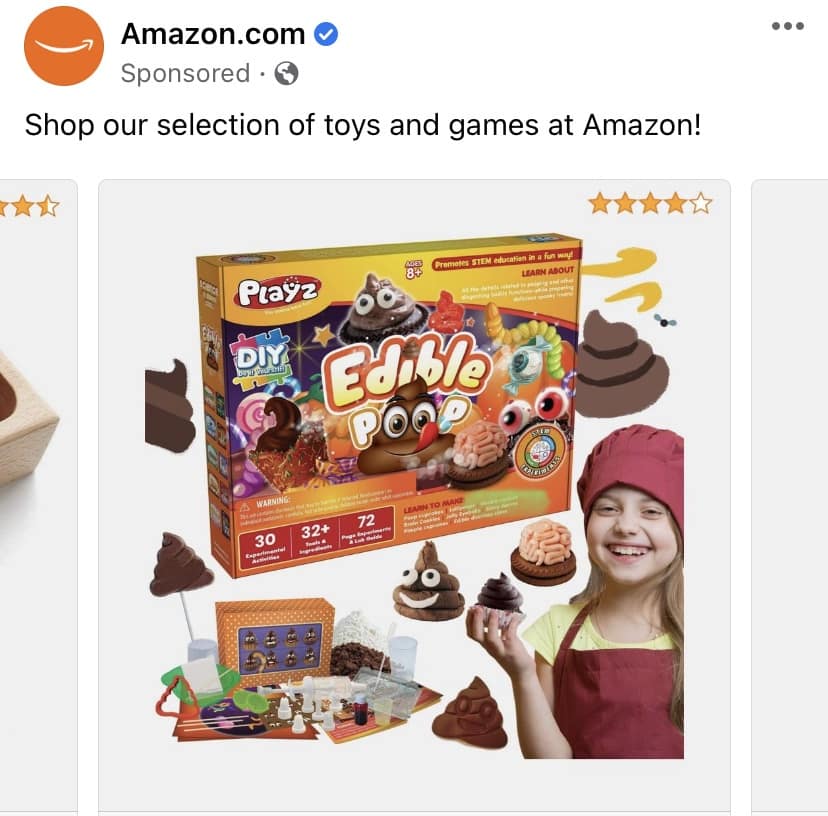Click the blue verified badge
This screenshot has height=816, width=828.
tap(326, 34)
